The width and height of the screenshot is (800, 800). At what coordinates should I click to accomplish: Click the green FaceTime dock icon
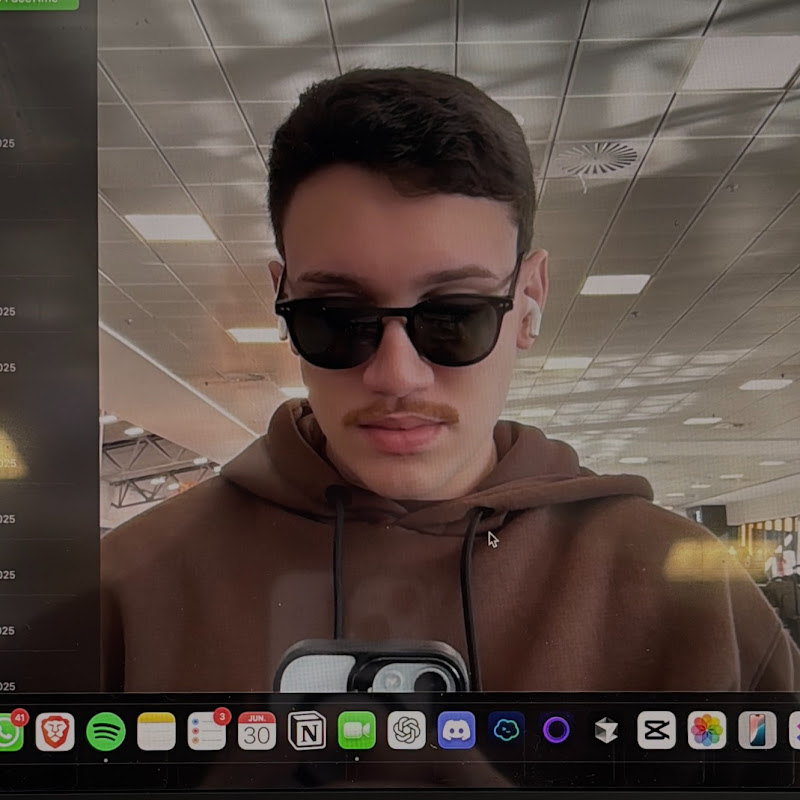tap(357, 731)
